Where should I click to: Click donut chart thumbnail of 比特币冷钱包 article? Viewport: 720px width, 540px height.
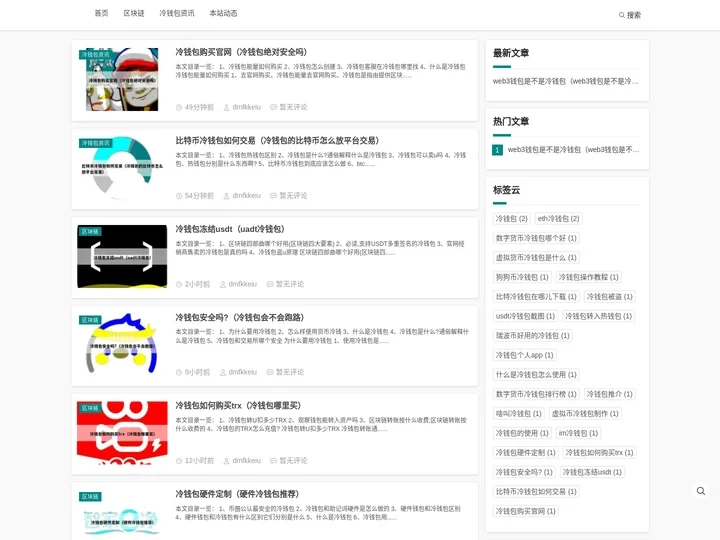(x=122, y=168)
